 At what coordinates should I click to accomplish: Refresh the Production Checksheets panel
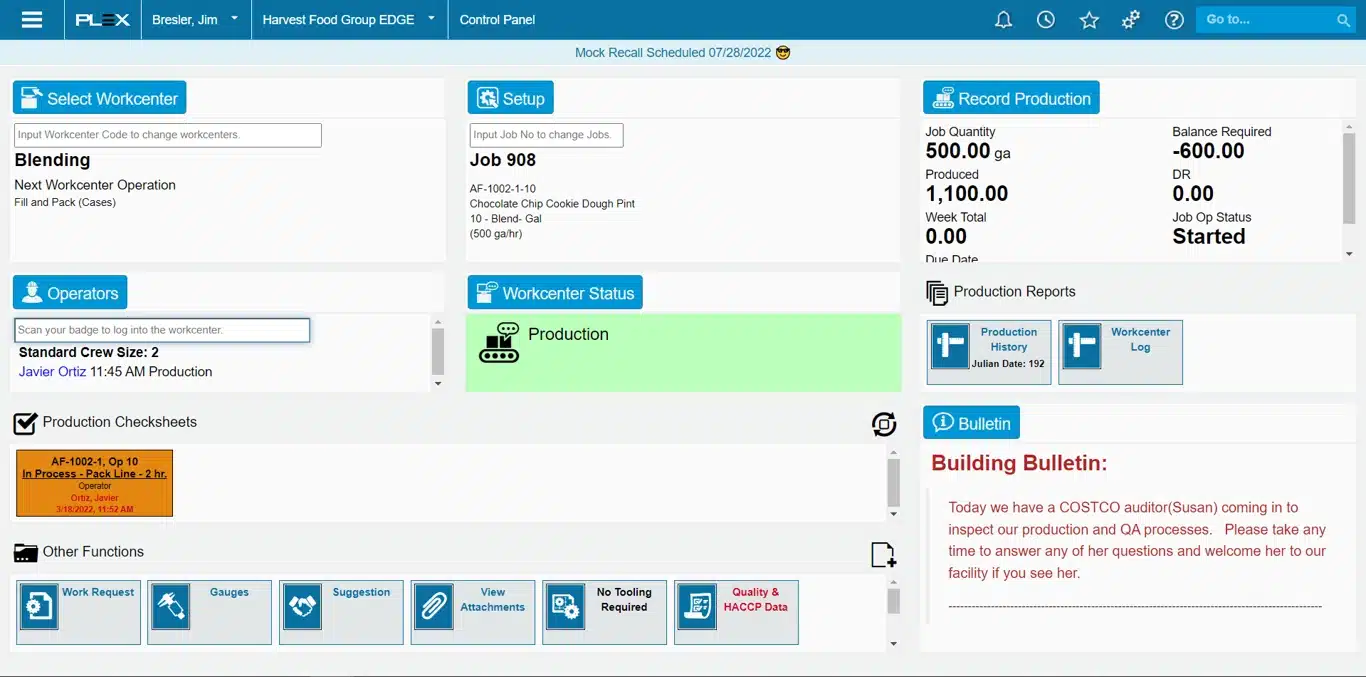(883, 424)
